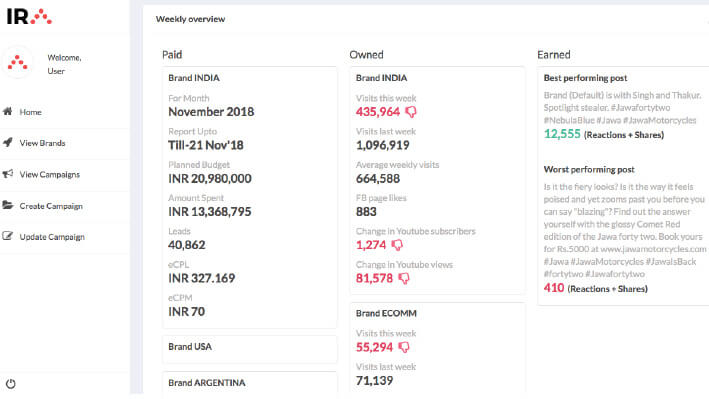Click the 410 reactions count

(x=554, y=288)
